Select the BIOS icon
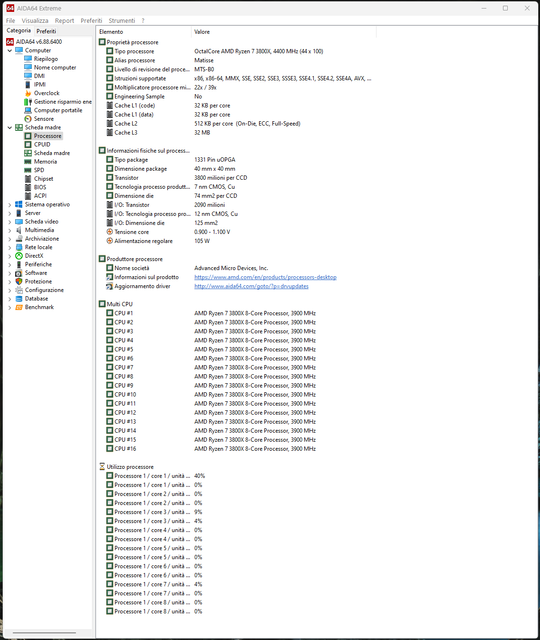The height and width of the screenshot is (640, 540). [28, 187]
